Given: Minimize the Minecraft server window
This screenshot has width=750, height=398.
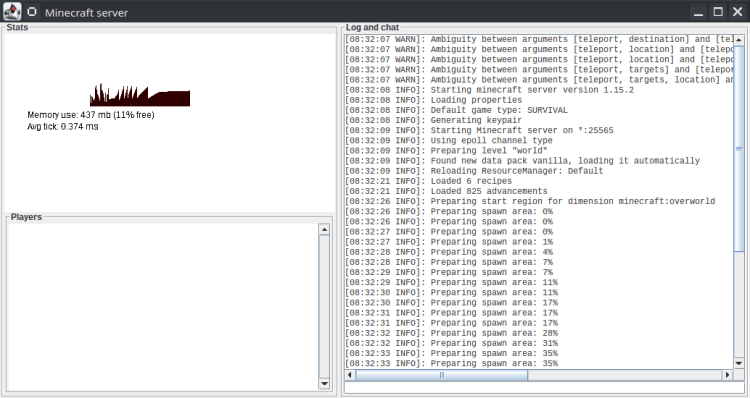Looking at the screenshot, I should point(698,12).
